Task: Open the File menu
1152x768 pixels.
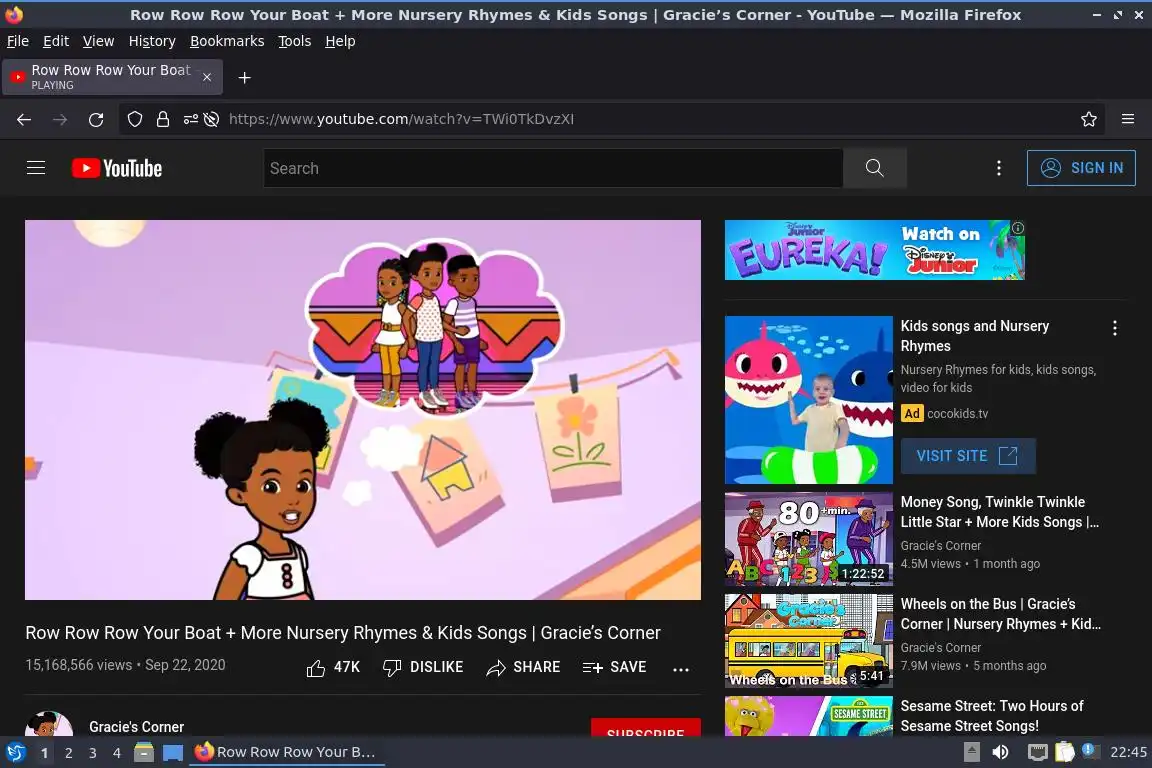Action: pos(18,41)
